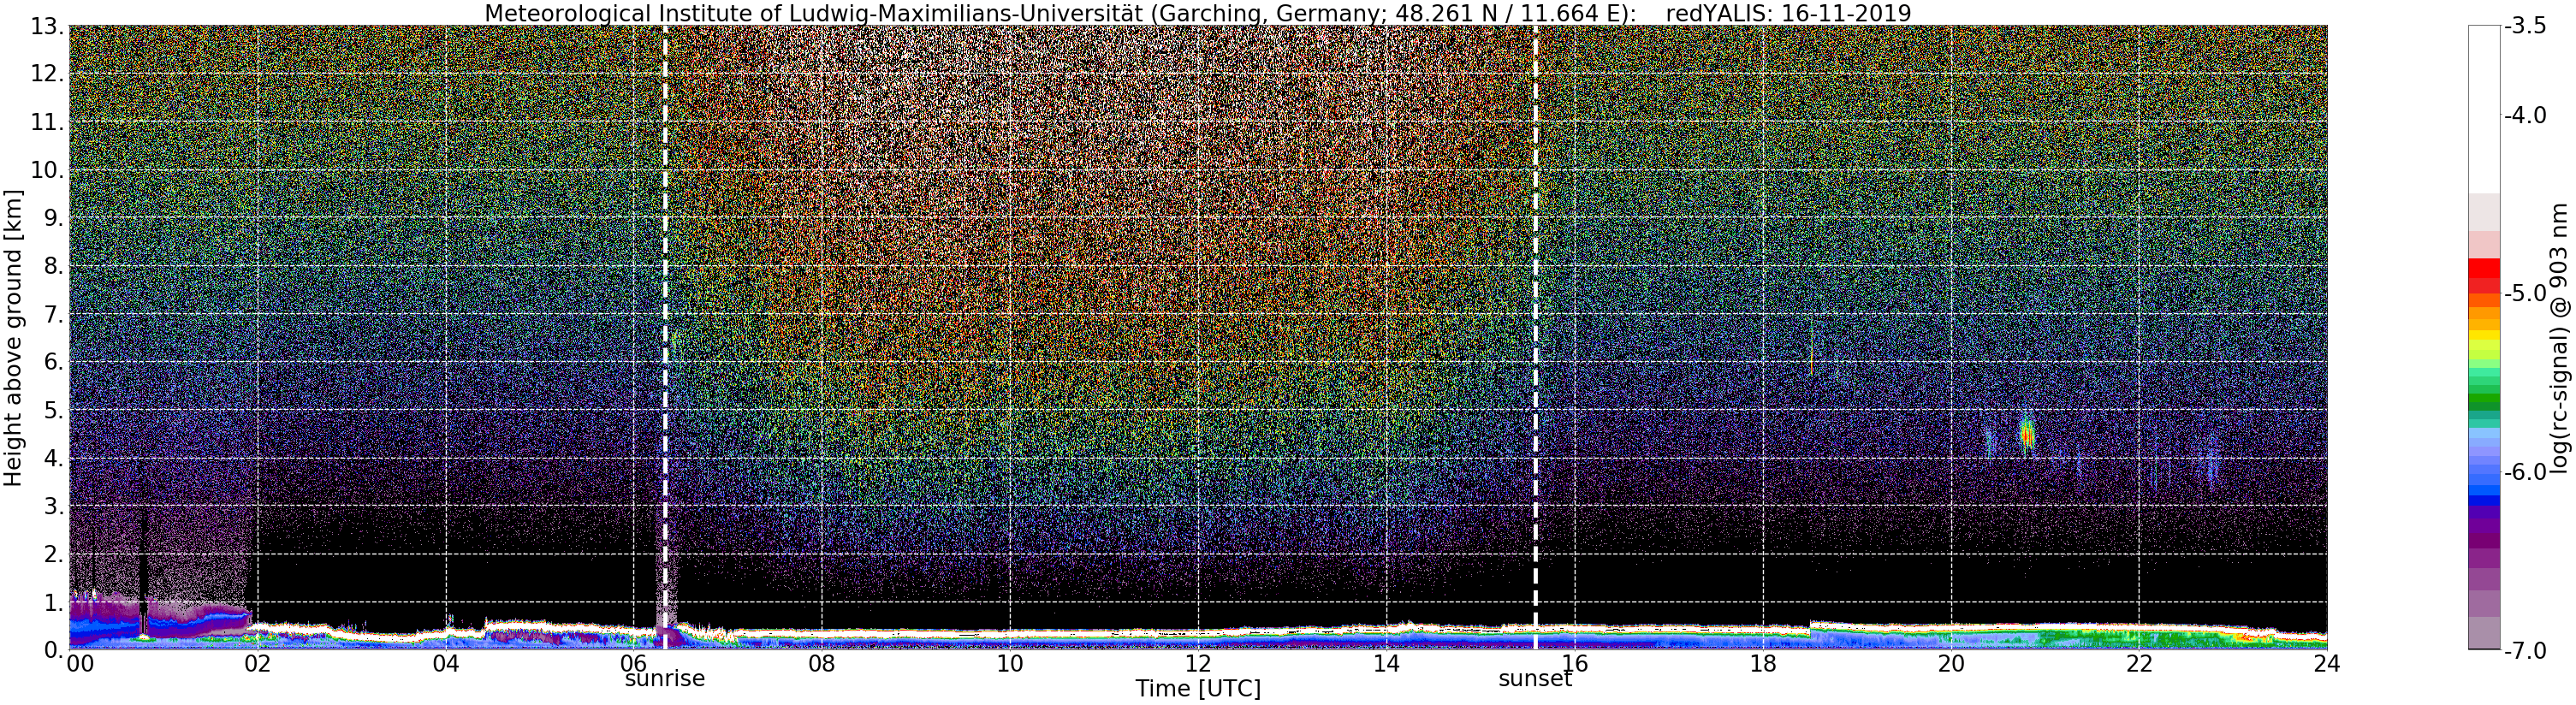Click the green band of the colorbar
This screenshot has width=2576, height=705.
(2484, 395)
